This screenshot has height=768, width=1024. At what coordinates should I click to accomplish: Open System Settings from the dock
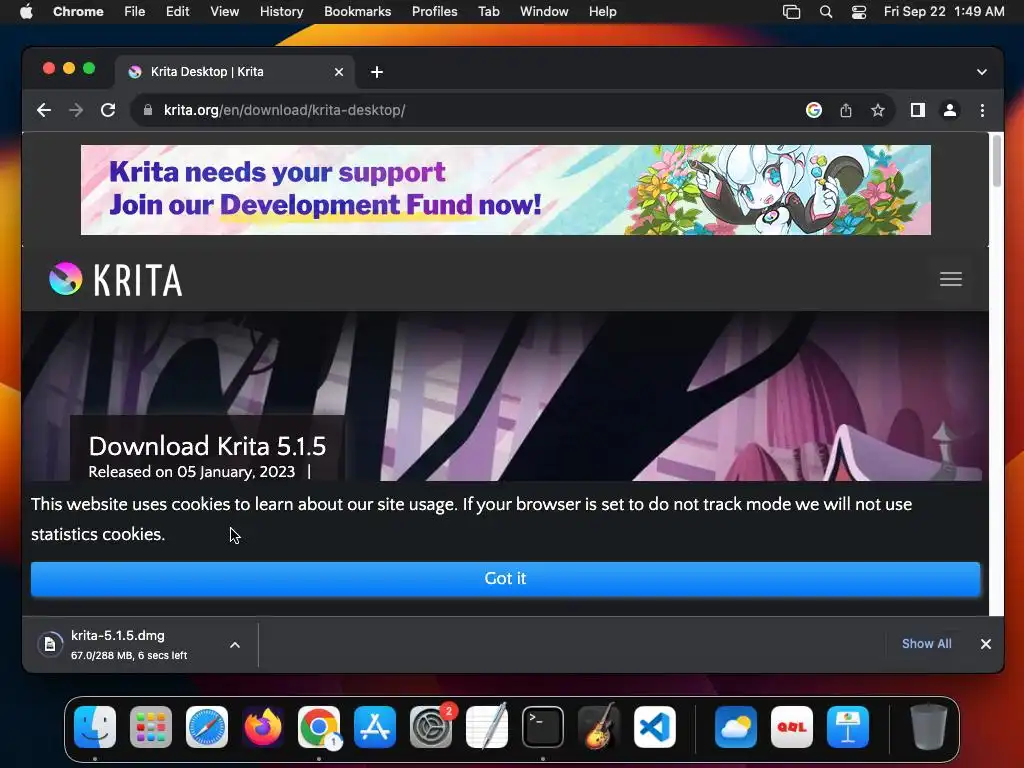[431, 727]
